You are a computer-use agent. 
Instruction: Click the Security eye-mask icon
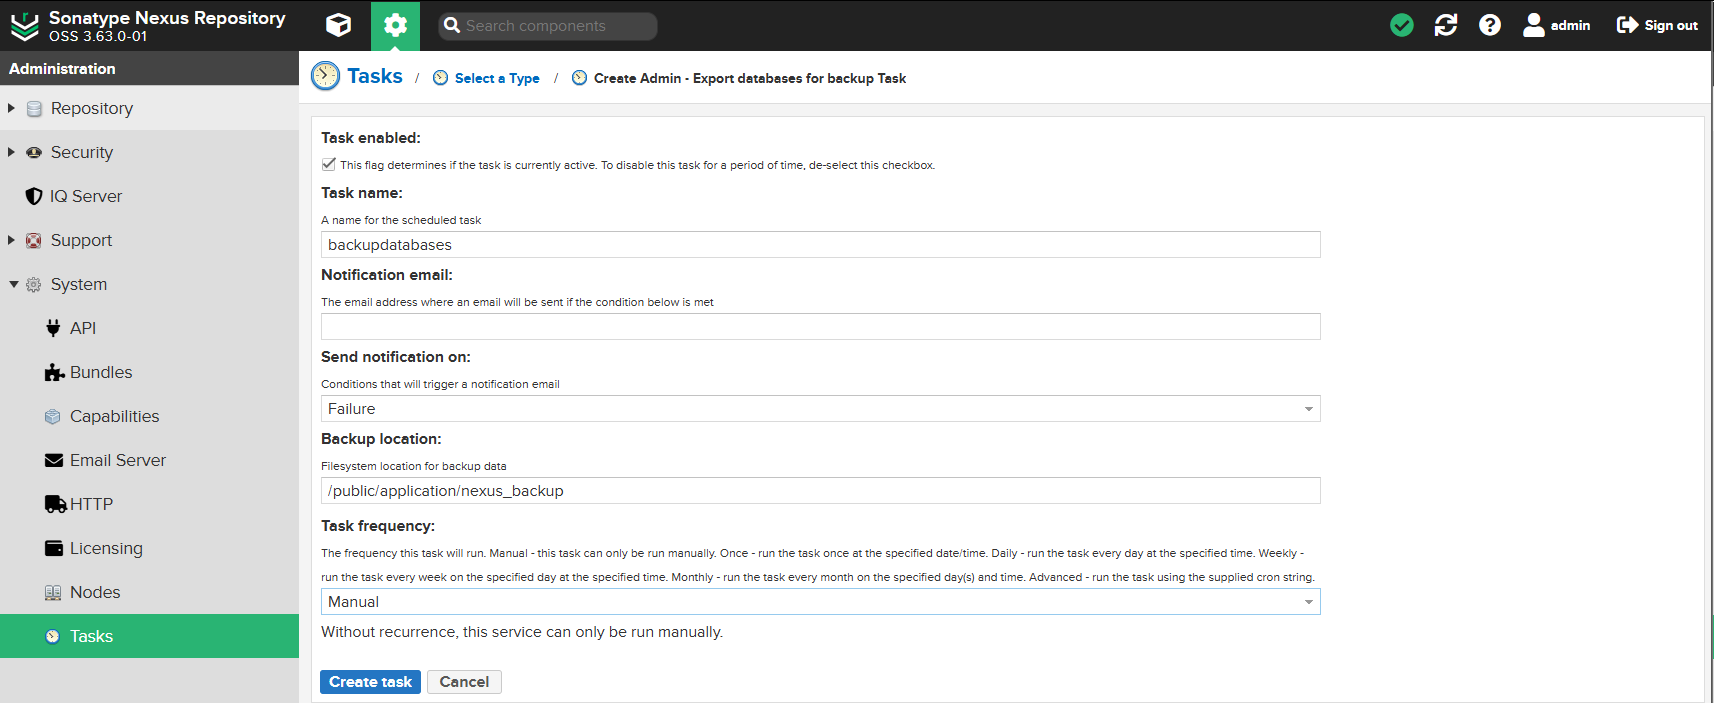pyautogui.click(x=34, y=152)
